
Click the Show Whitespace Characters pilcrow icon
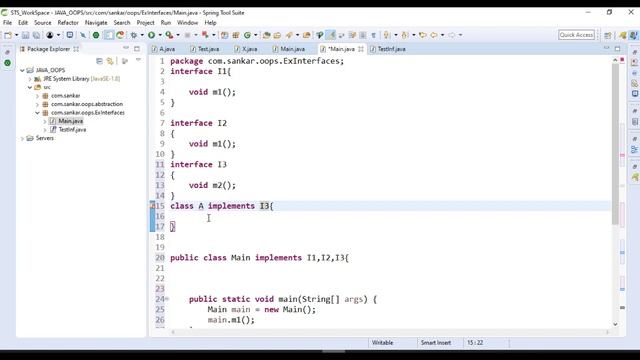(373, 35)
